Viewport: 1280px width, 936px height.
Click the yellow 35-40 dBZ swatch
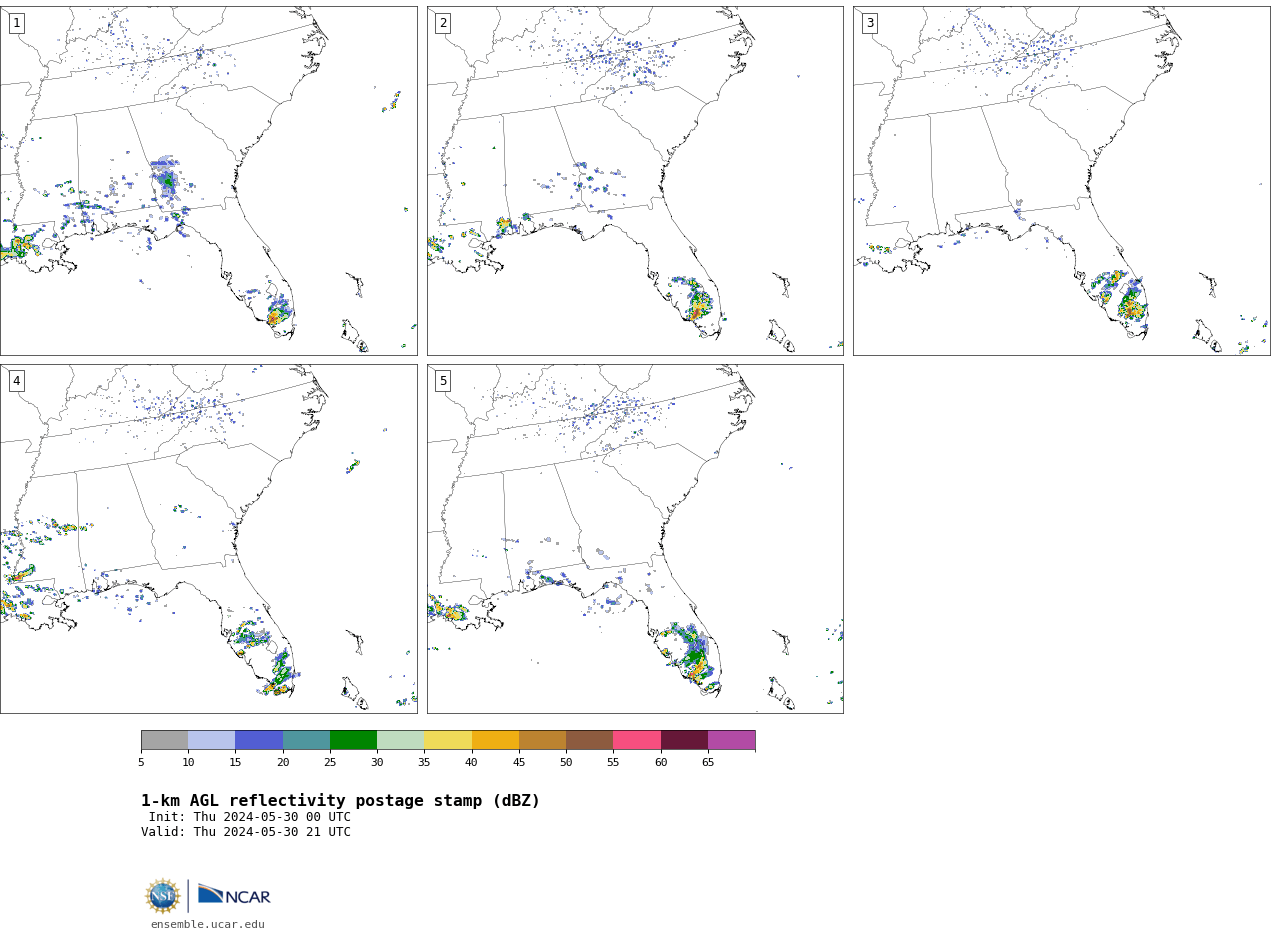pyautogui.click(x=448, y=740)
